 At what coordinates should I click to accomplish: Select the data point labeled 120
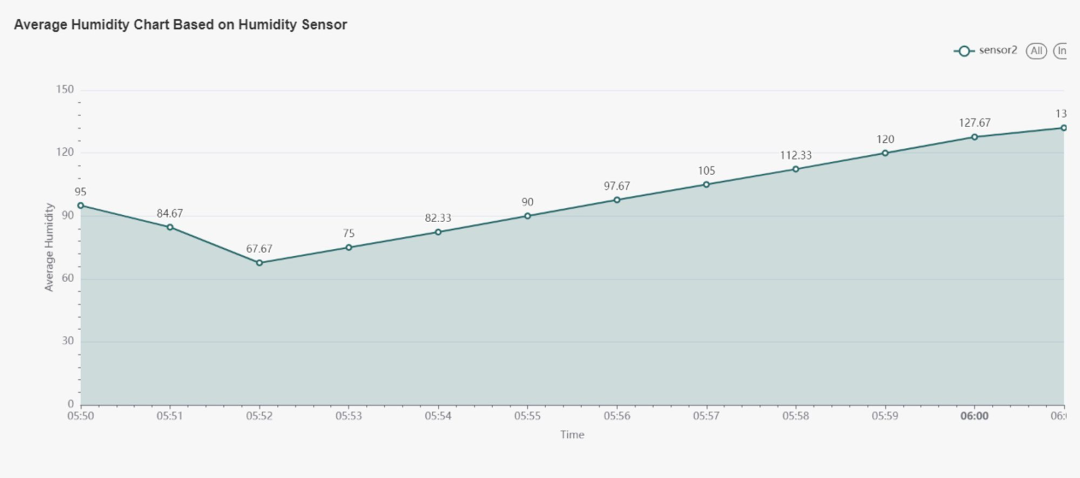tap(885, 153)
